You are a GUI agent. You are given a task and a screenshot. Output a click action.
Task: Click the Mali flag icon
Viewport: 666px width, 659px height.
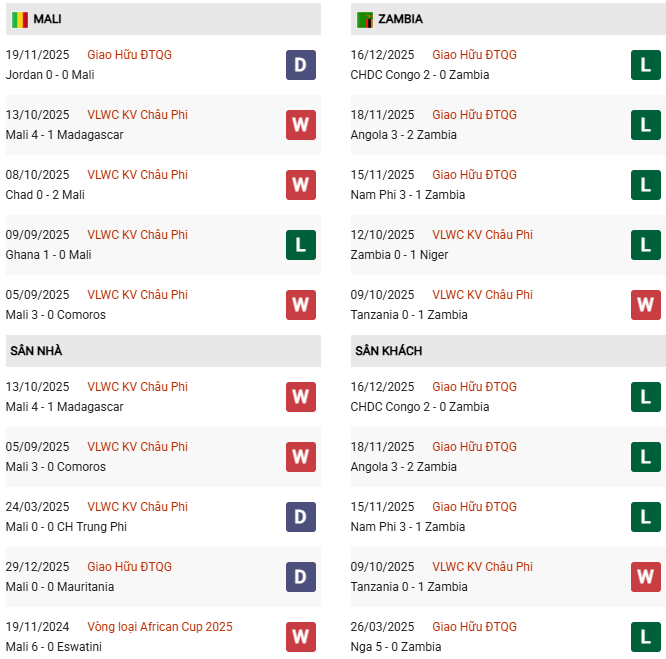20,19
